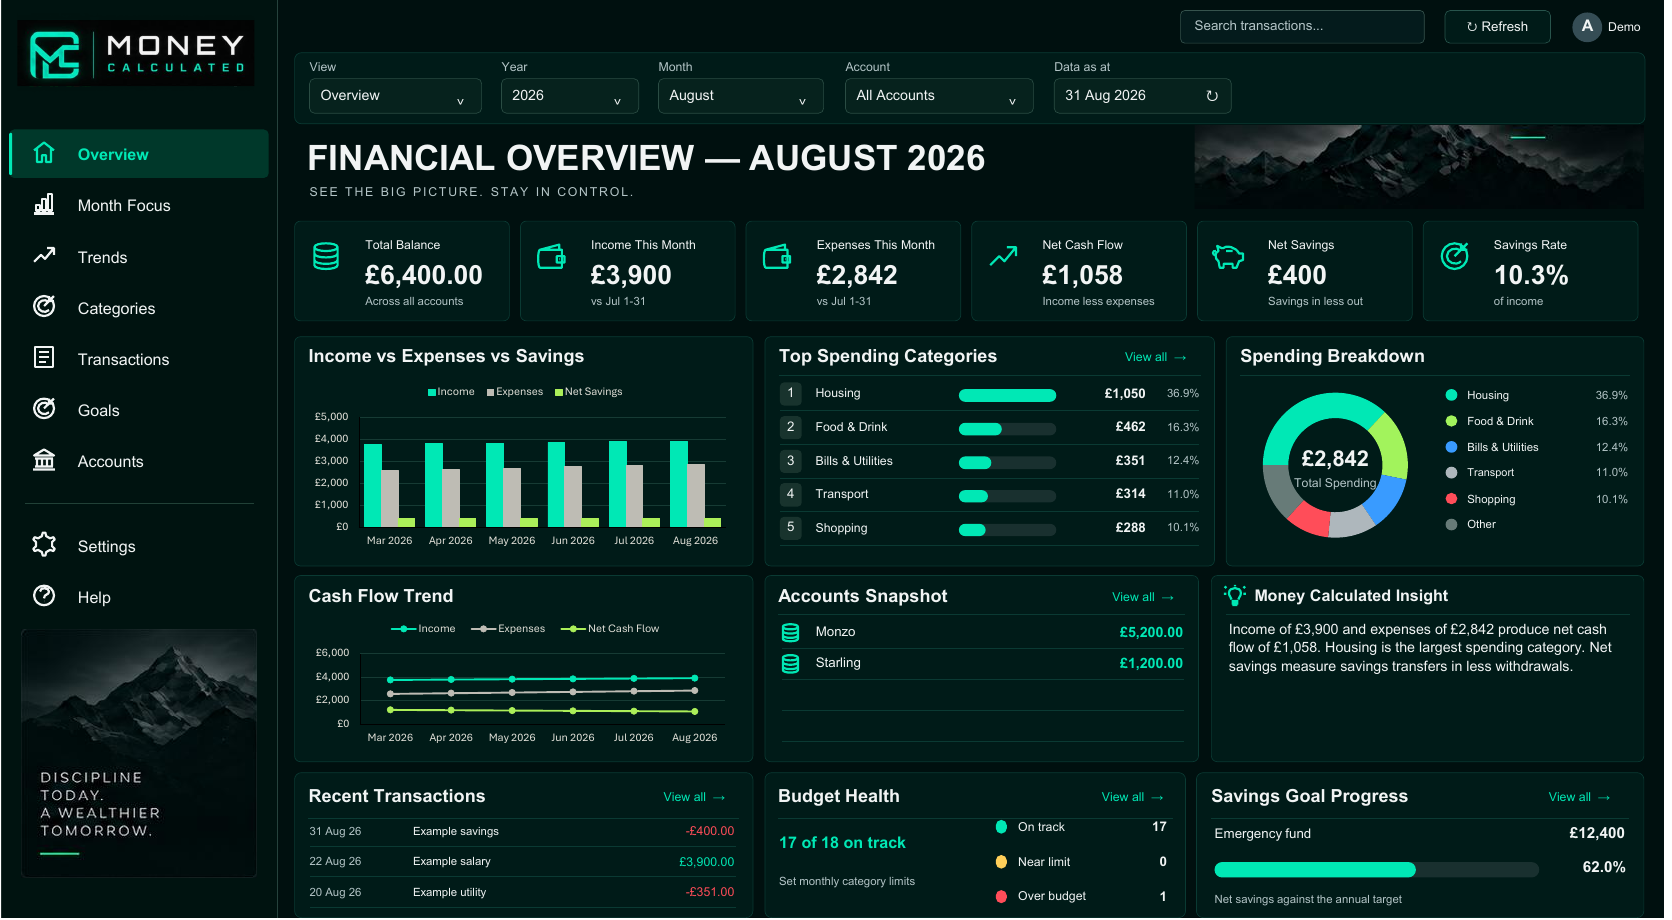
Task: Expand the Year dropdown showing 2026
Action: tap(569, 96)
